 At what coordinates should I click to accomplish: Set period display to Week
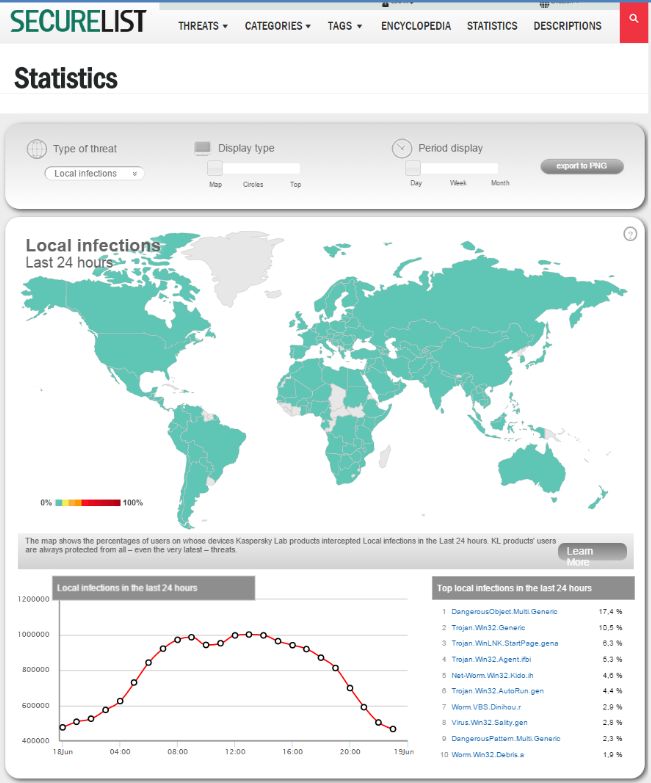coord(458,183)
